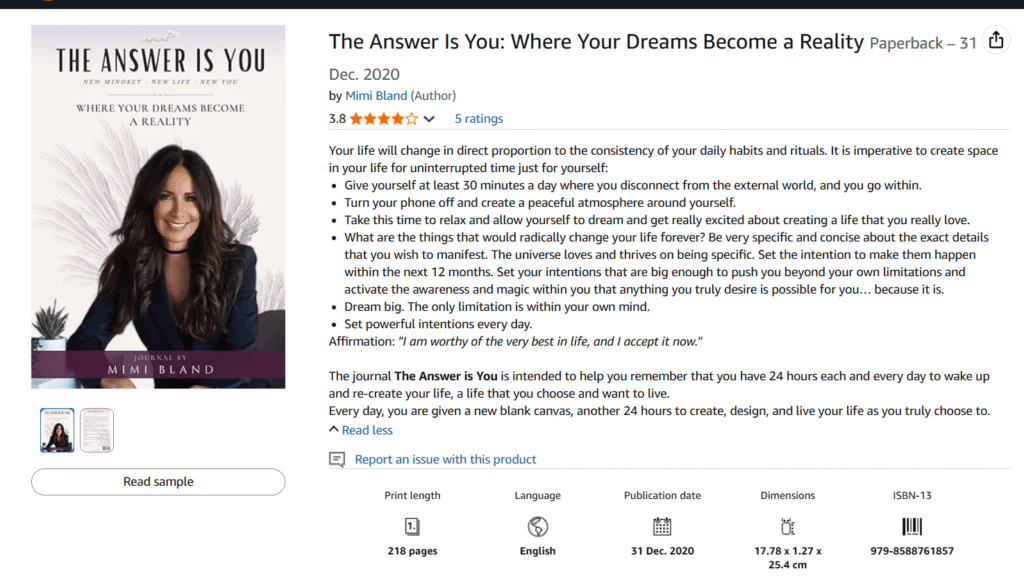Click the 218 pages print length value
Image resolution: width=1024 pixels, height=576 pixels.
click(x=412, y=551)
